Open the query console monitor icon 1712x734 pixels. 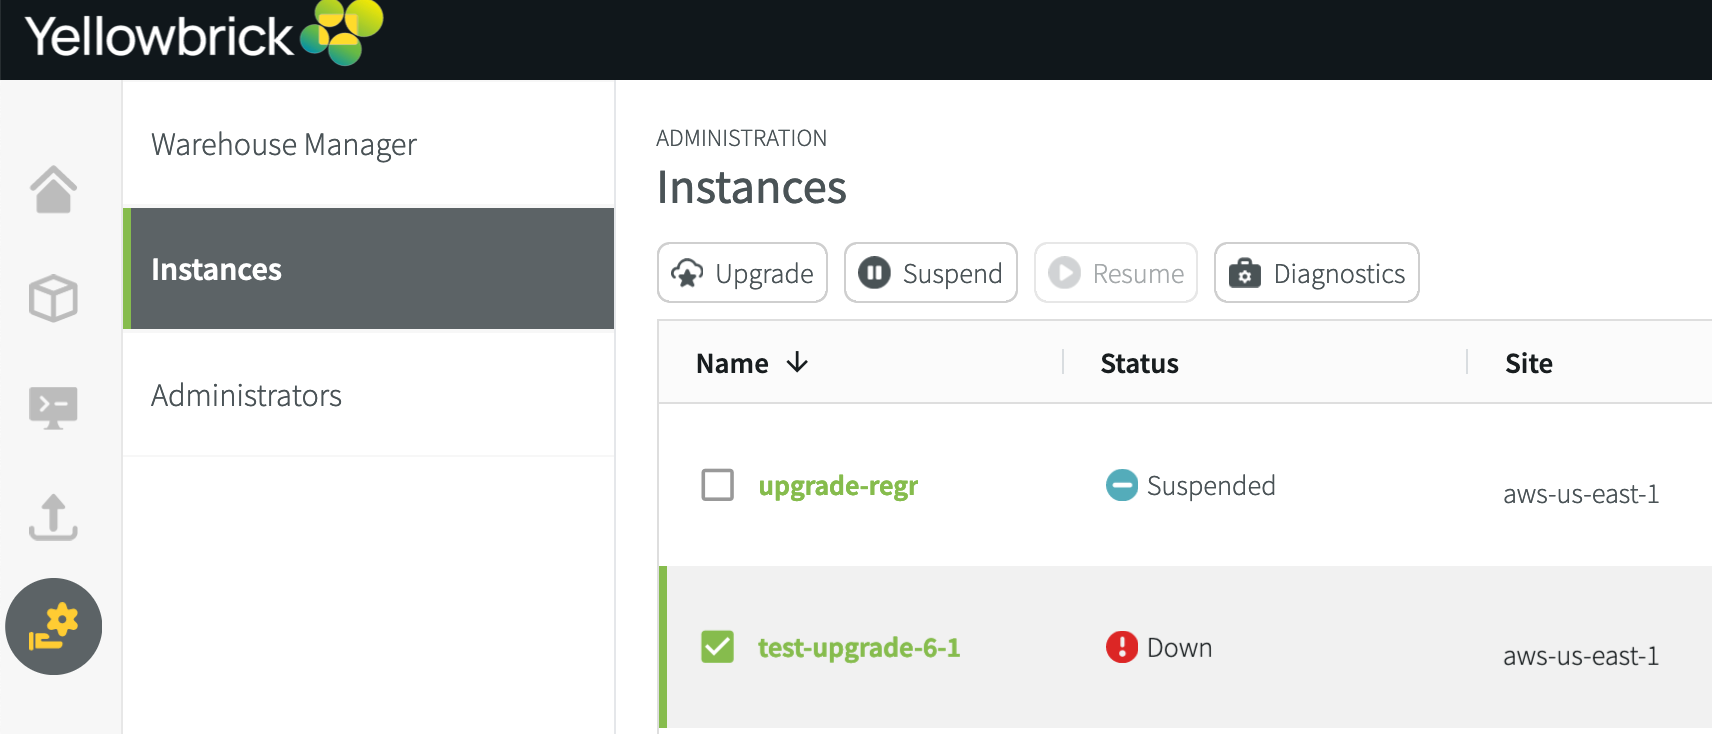[53, 407]
